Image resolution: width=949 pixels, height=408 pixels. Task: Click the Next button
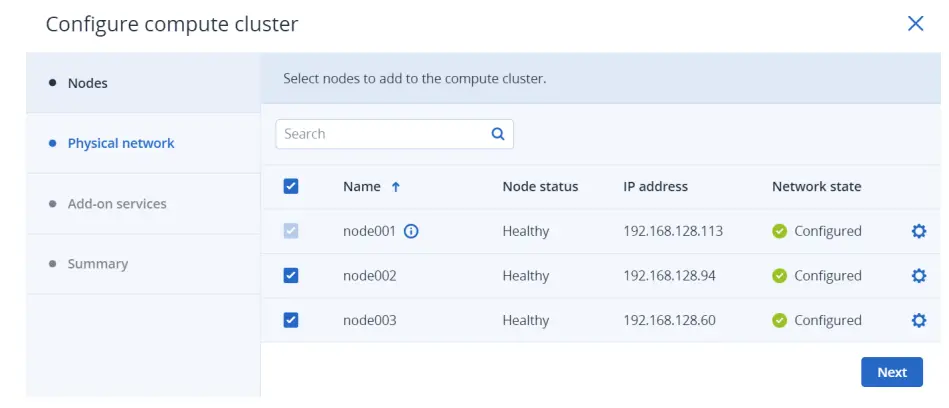(x=892, y=372)
